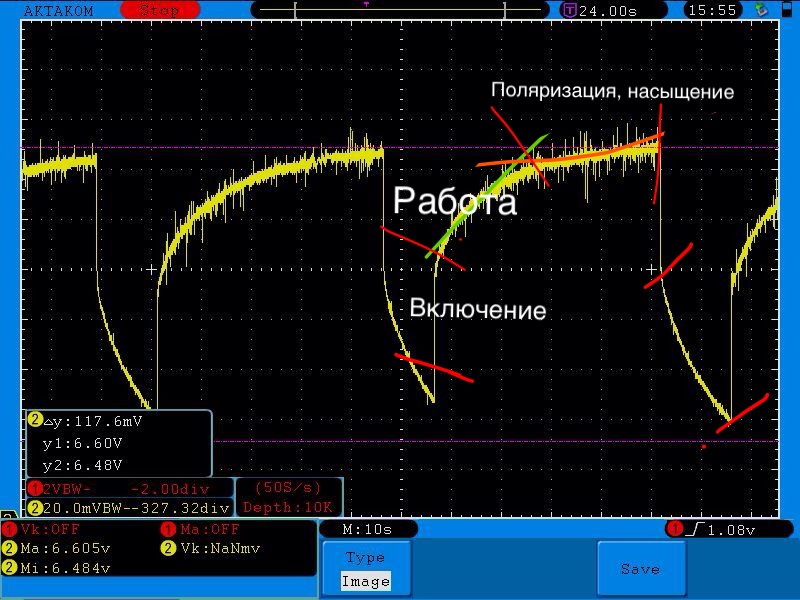The width and height of the screenshot is (800, 600).
Task: Select the cursor value y2:6.48V
Action: 83,465
